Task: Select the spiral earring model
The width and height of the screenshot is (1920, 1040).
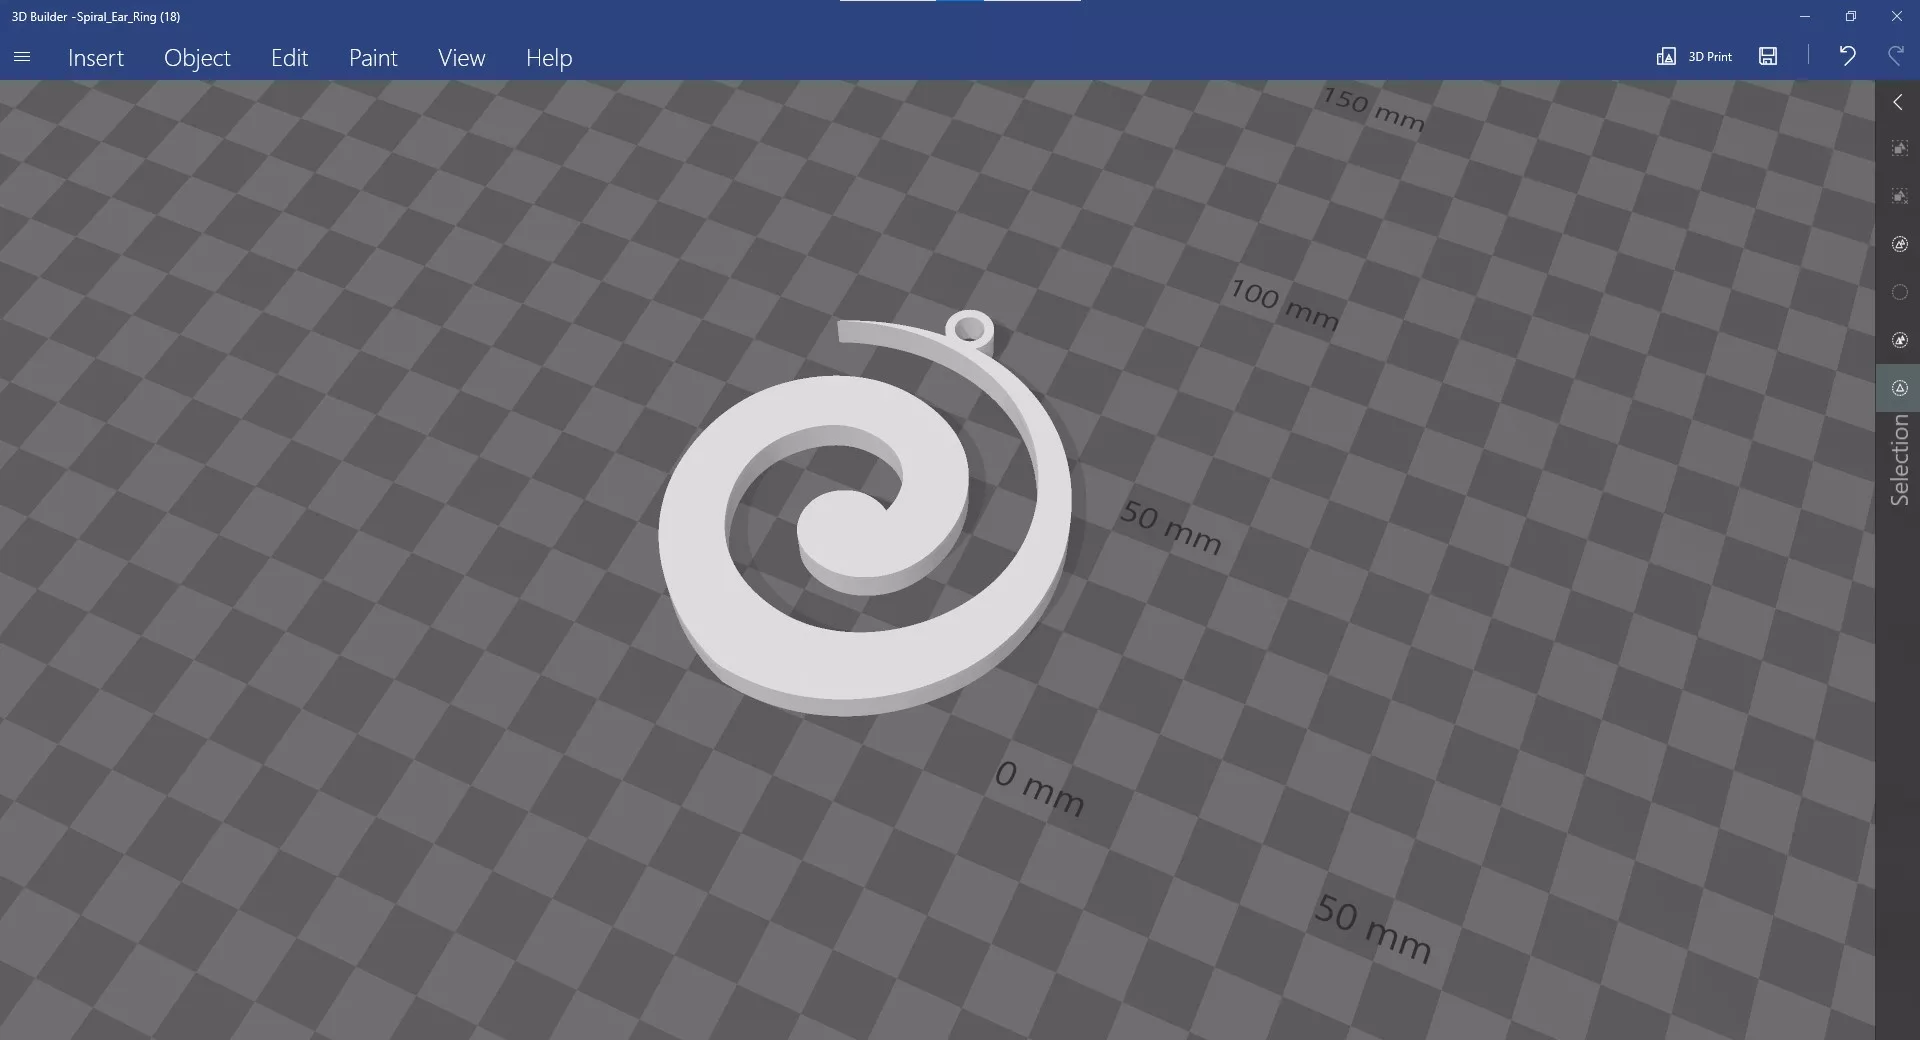Action: (700, 560)
